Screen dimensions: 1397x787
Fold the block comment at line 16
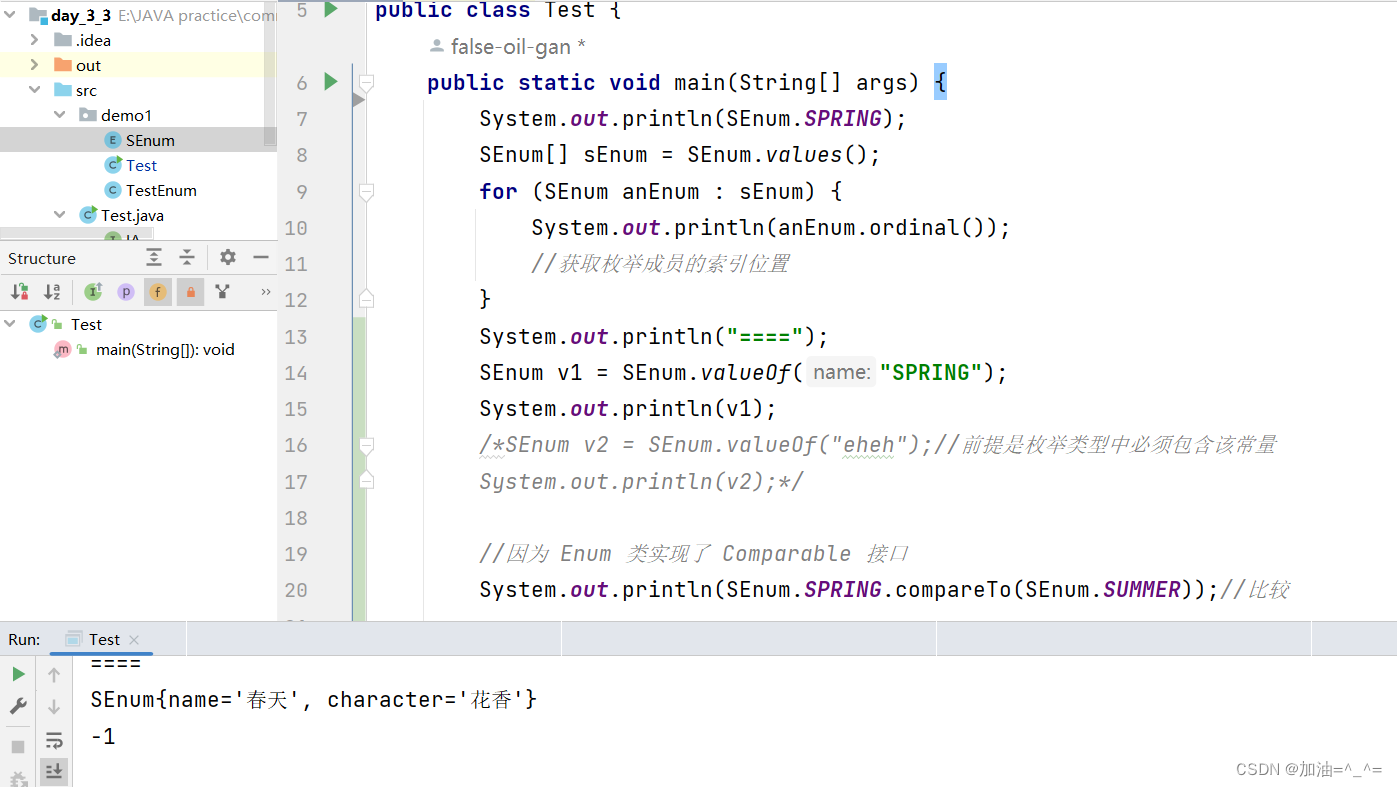click(x=366, y=445)
